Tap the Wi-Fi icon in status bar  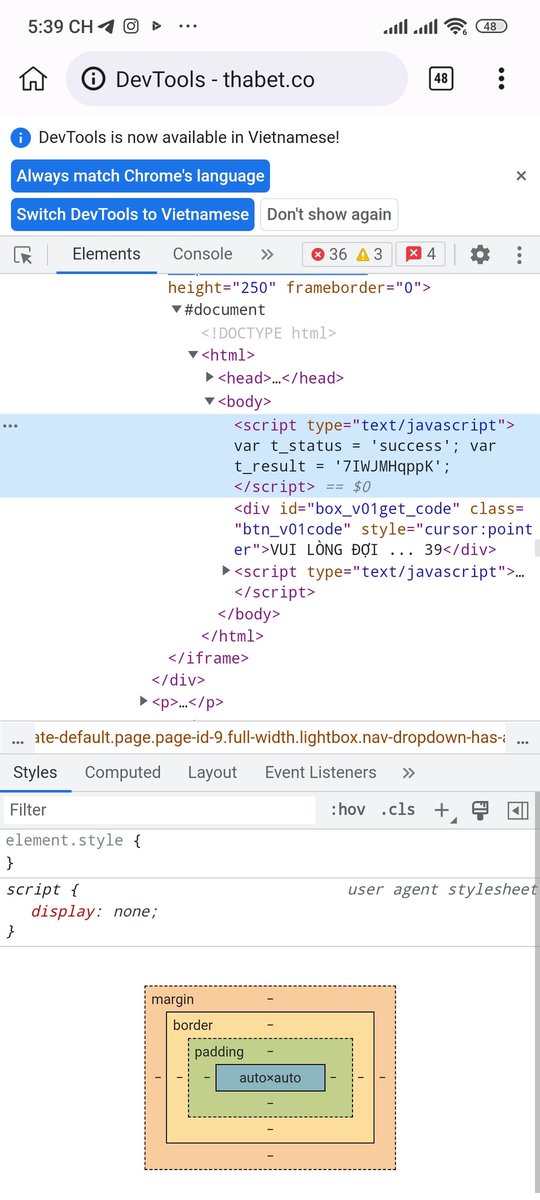click(457, 27)
